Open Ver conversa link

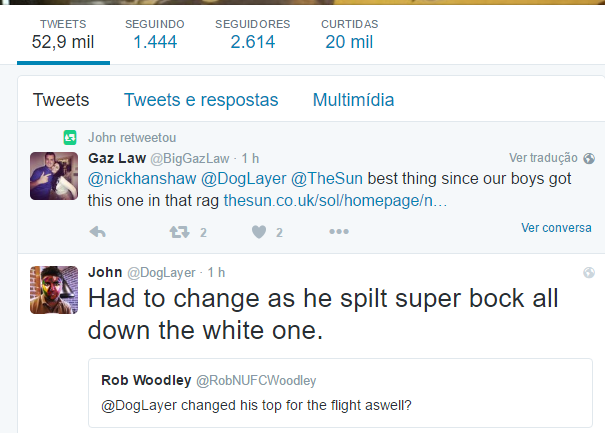tap(556, 228)
